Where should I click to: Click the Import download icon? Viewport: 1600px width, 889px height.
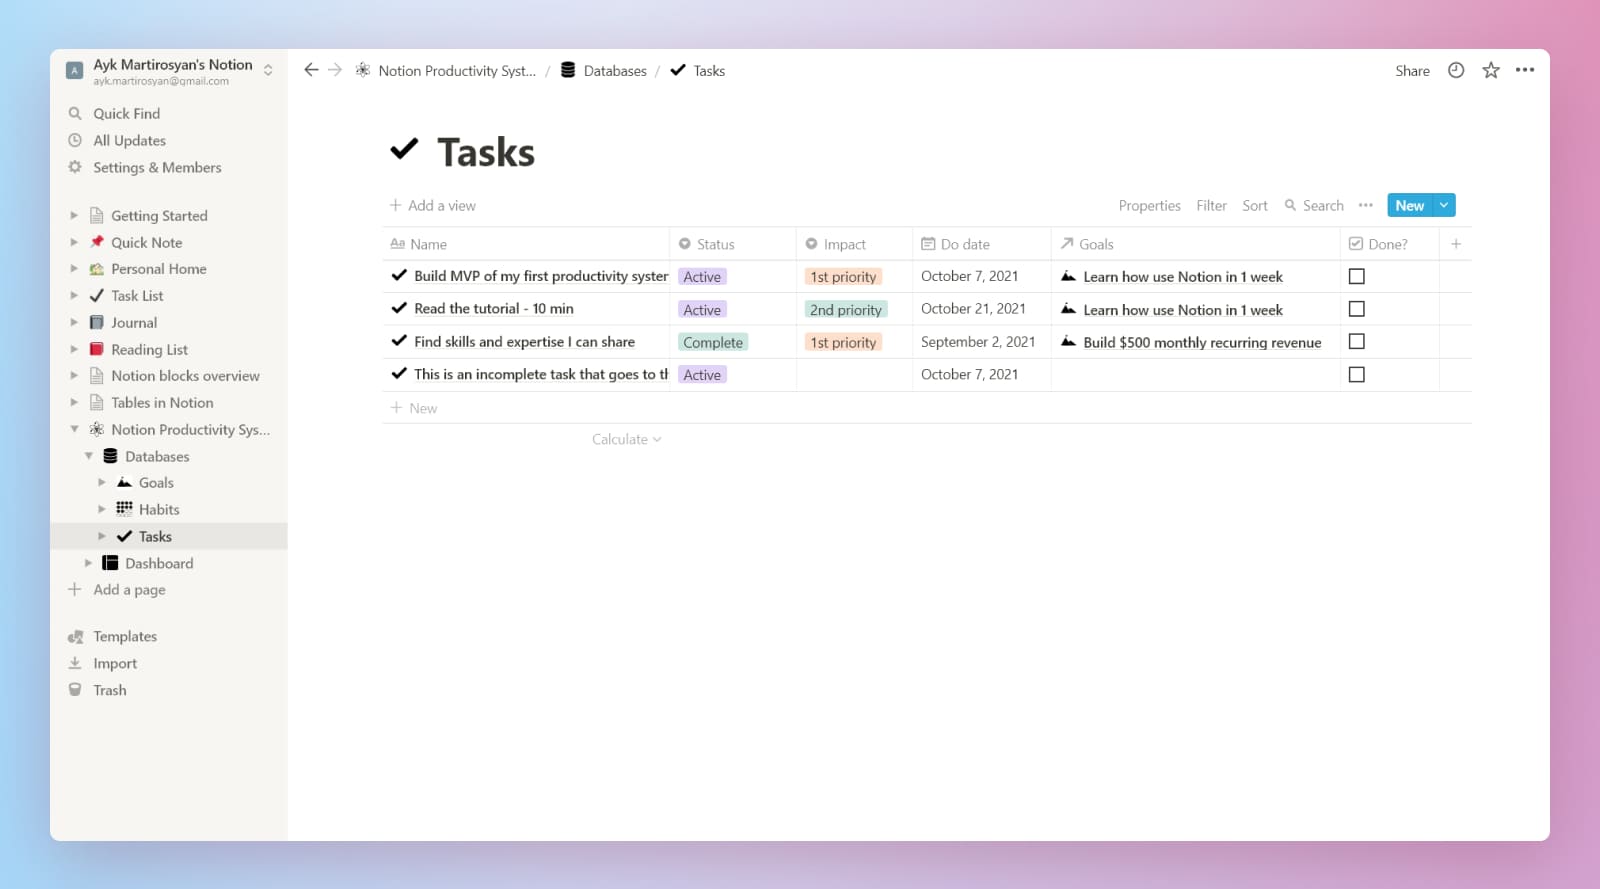coord(75,663)
